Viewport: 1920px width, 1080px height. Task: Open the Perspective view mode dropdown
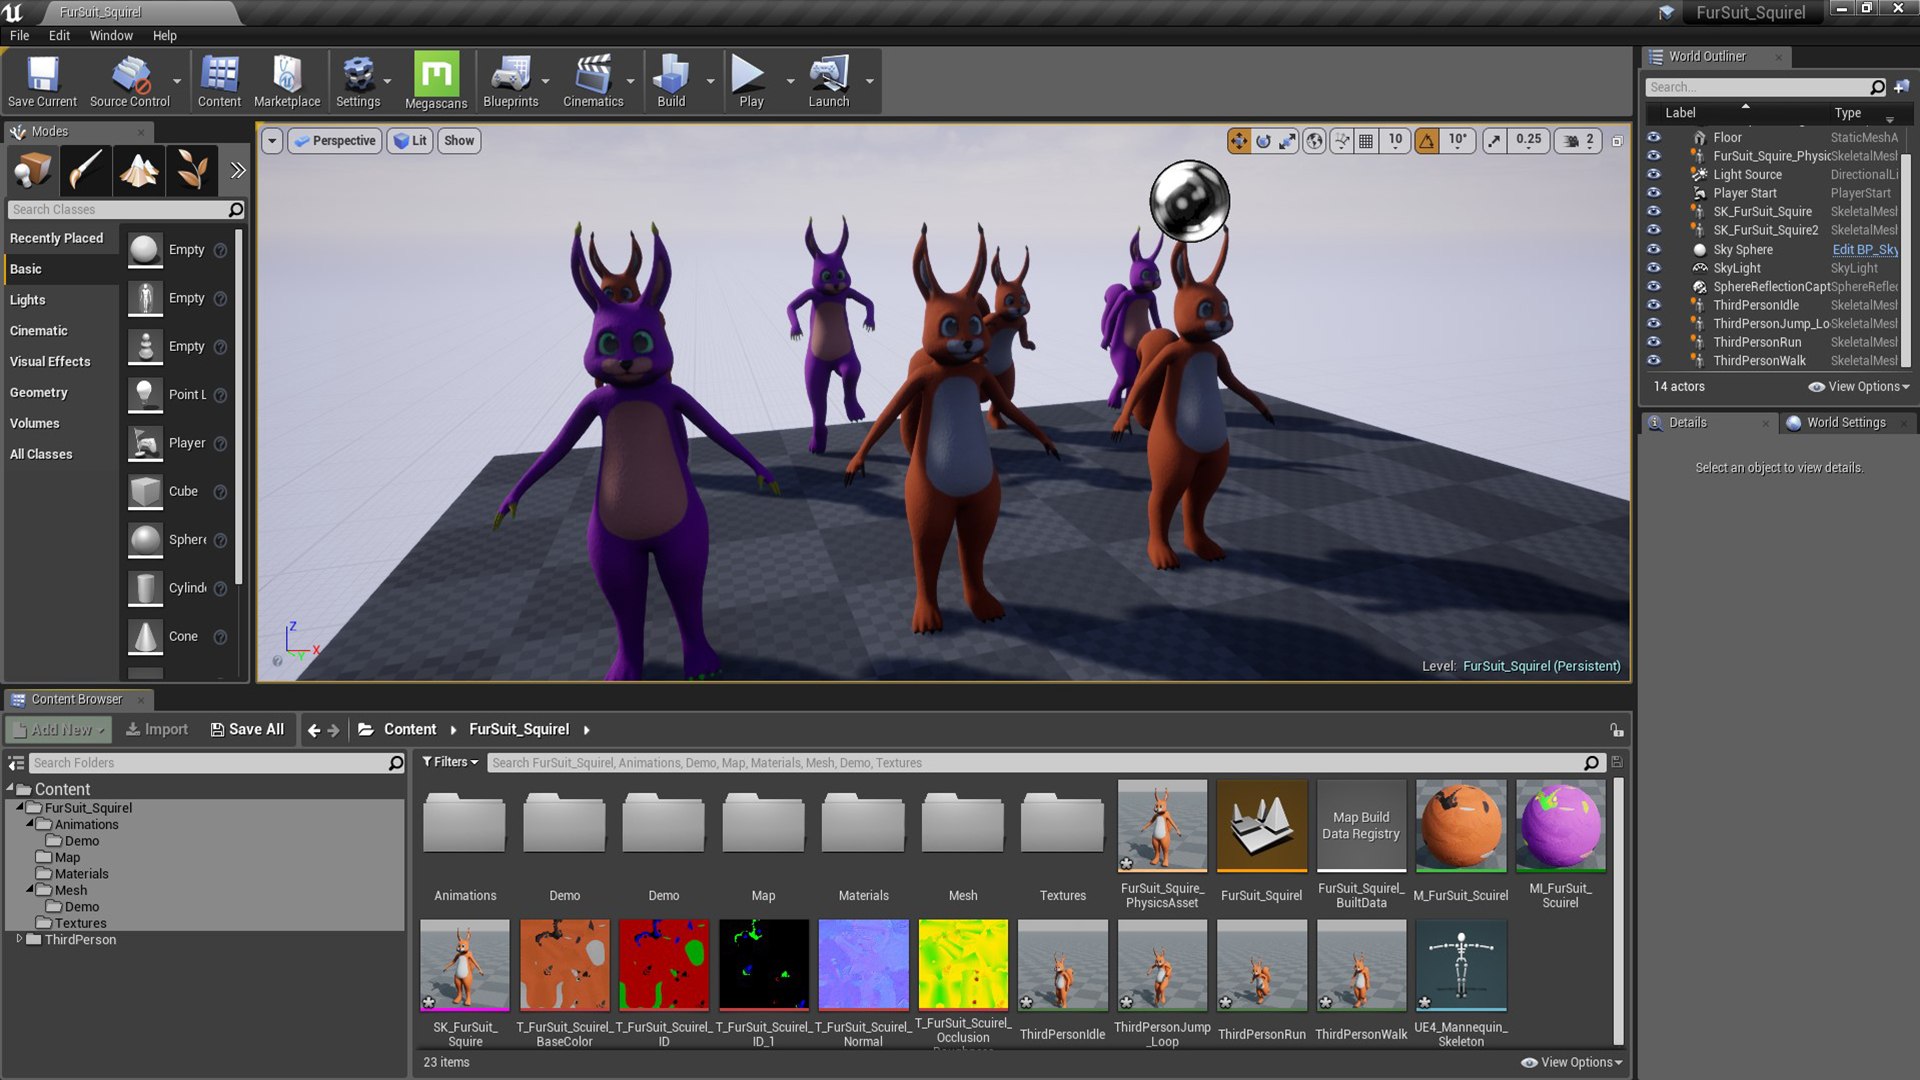(x=335, y=141)
